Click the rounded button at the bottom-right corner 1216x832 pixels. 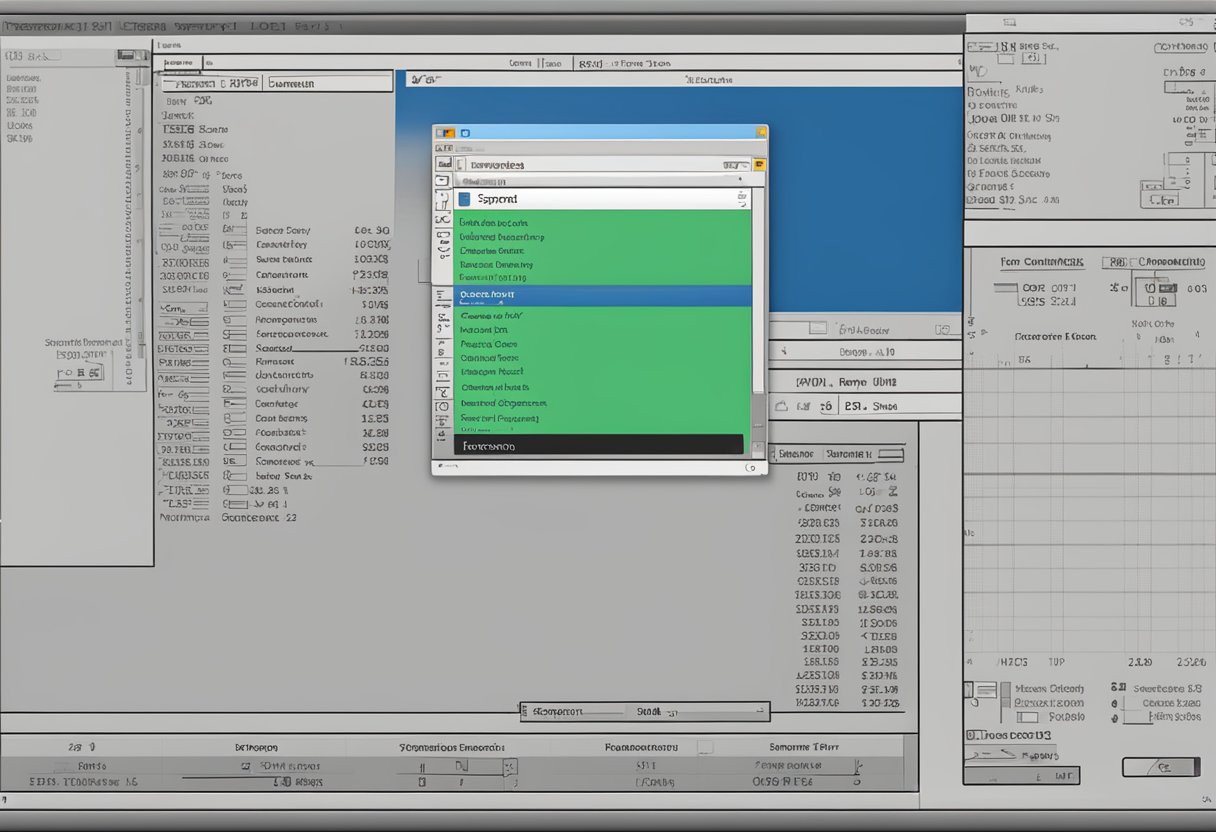pyautogui.click(x=1160, y=767)
